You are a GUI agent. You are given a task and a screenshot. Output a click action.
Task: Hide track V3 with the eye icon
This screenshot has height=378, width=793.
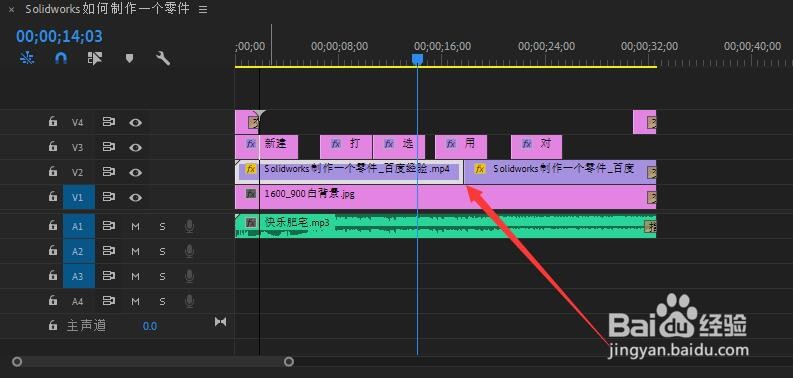(x=135, y=148)
